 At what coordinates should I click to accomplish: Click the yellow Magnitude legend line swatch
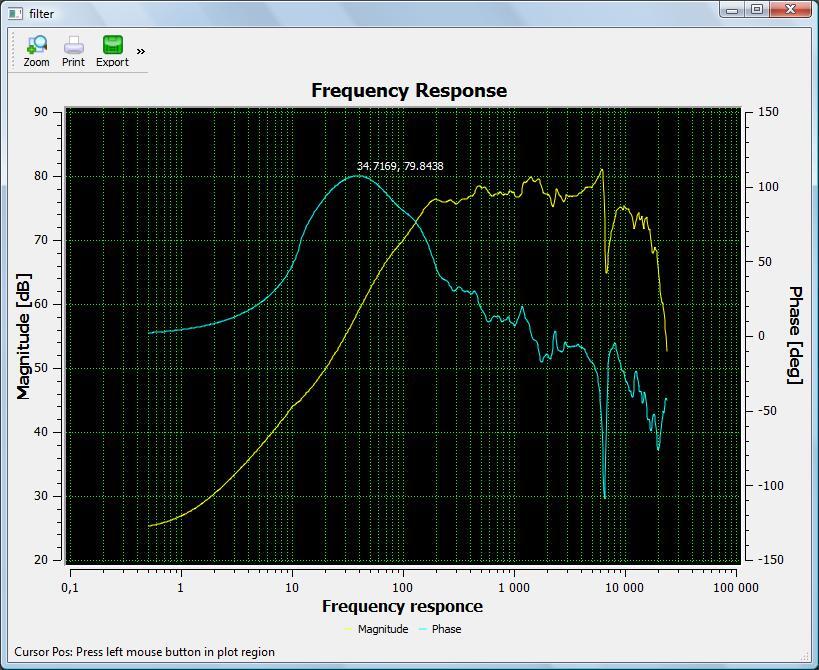[348, 629]
